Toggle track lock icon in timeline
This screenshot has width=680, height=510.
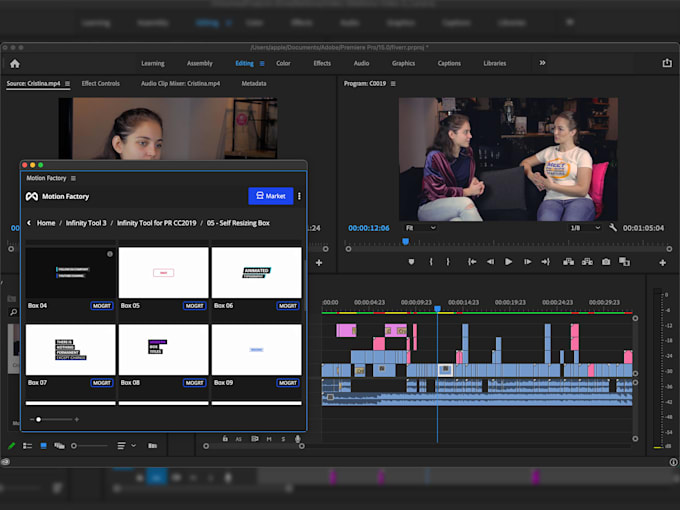pos(225,438)
